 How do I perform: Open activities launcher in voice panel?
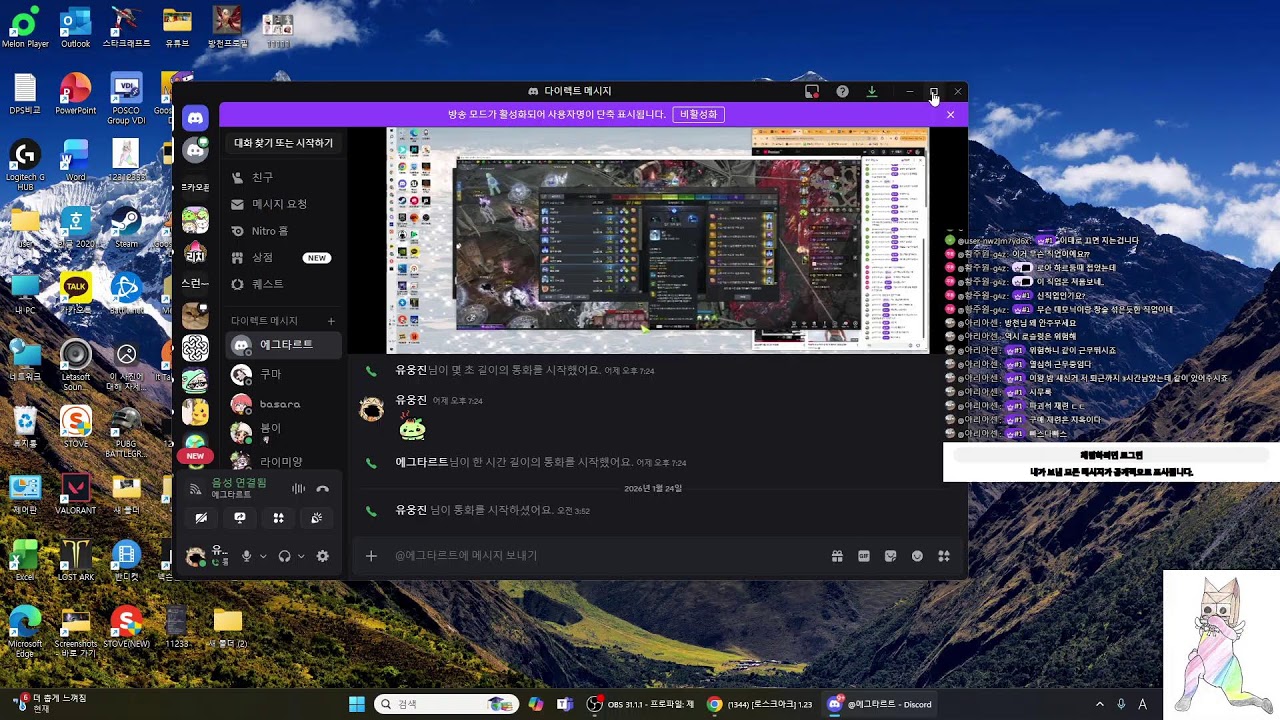[278, 518]
